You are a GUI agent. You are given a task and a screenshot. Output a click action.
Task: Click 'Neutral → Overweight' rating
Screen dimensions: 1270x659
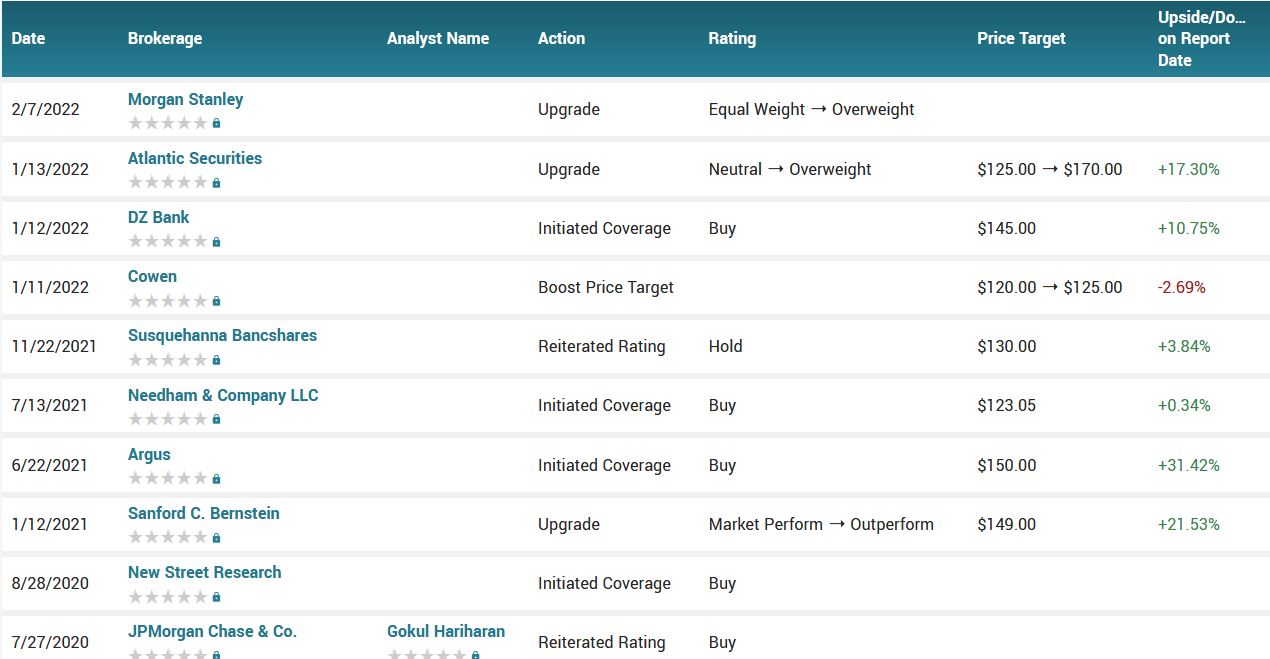click(x=790, y=169)
